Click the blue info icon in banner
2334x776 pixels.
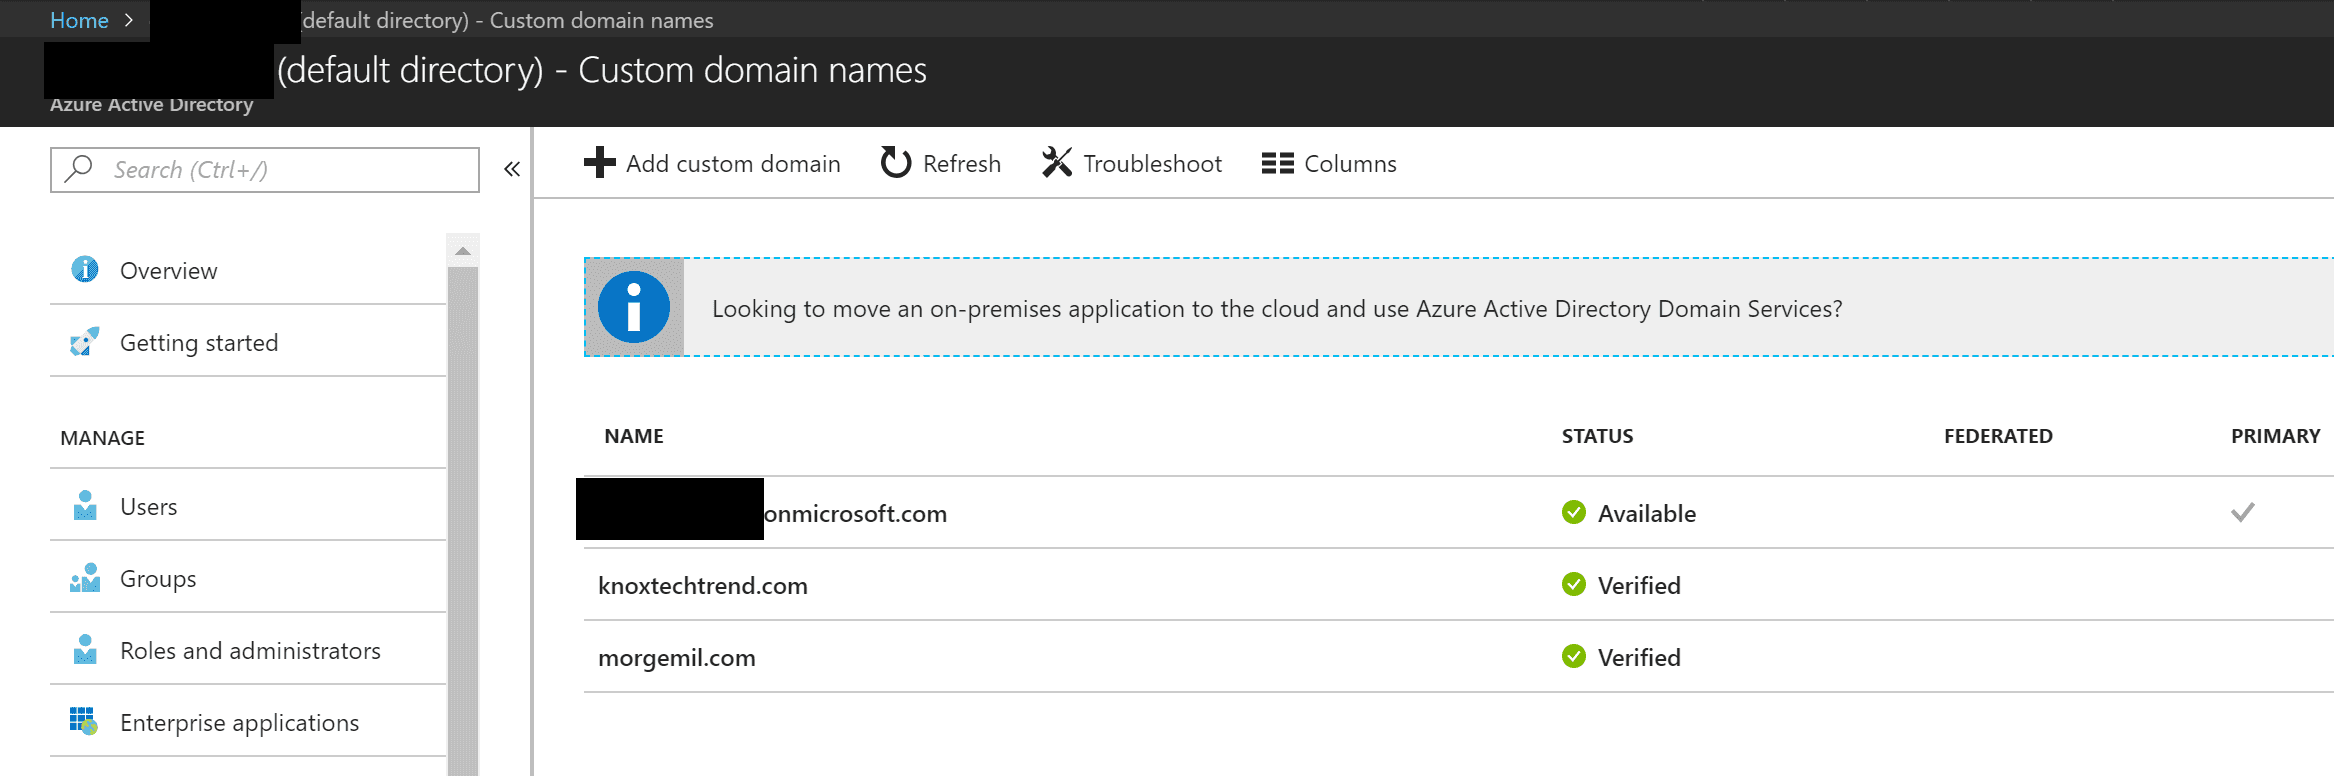634,307
